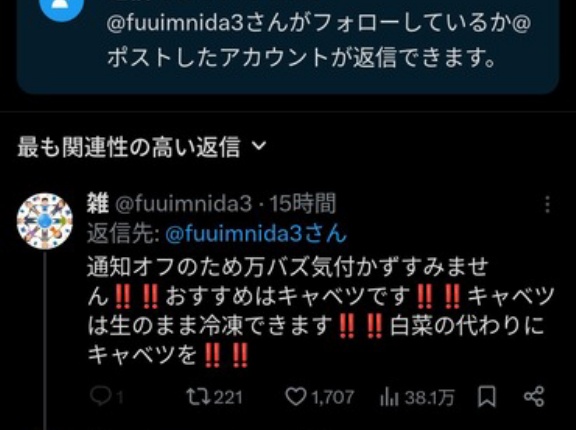Open the @fuuimnida3 handle beside the name
Viewport: 576px width, 430px height.
coord(184,204)
